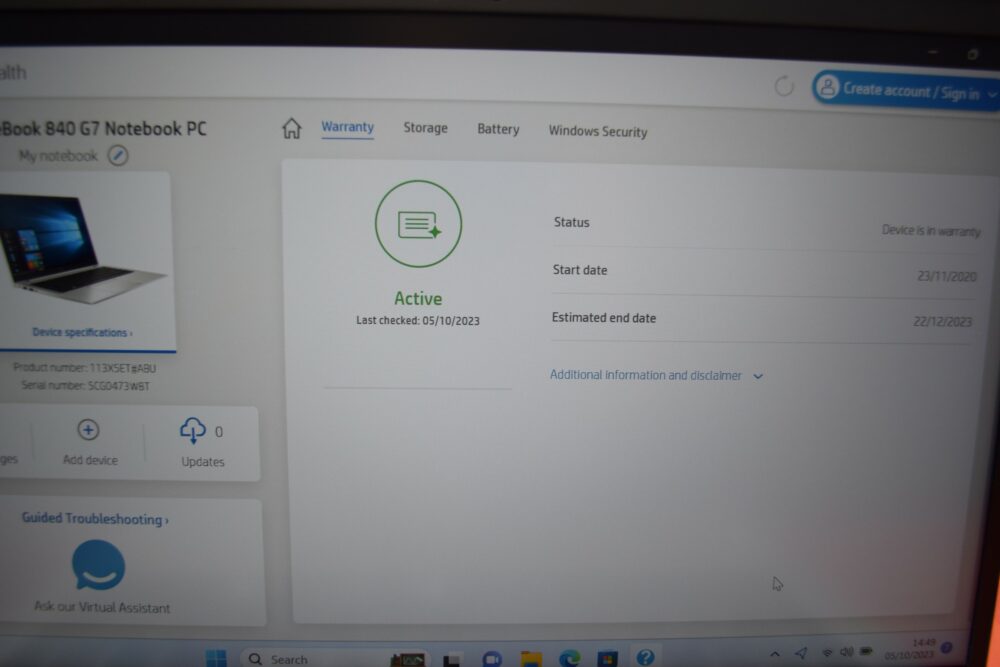The width and height of the screenshot is (1000, 667).
Task: Switch to the Battery tab
Action: pyautogui.click(x=498, y=129)
